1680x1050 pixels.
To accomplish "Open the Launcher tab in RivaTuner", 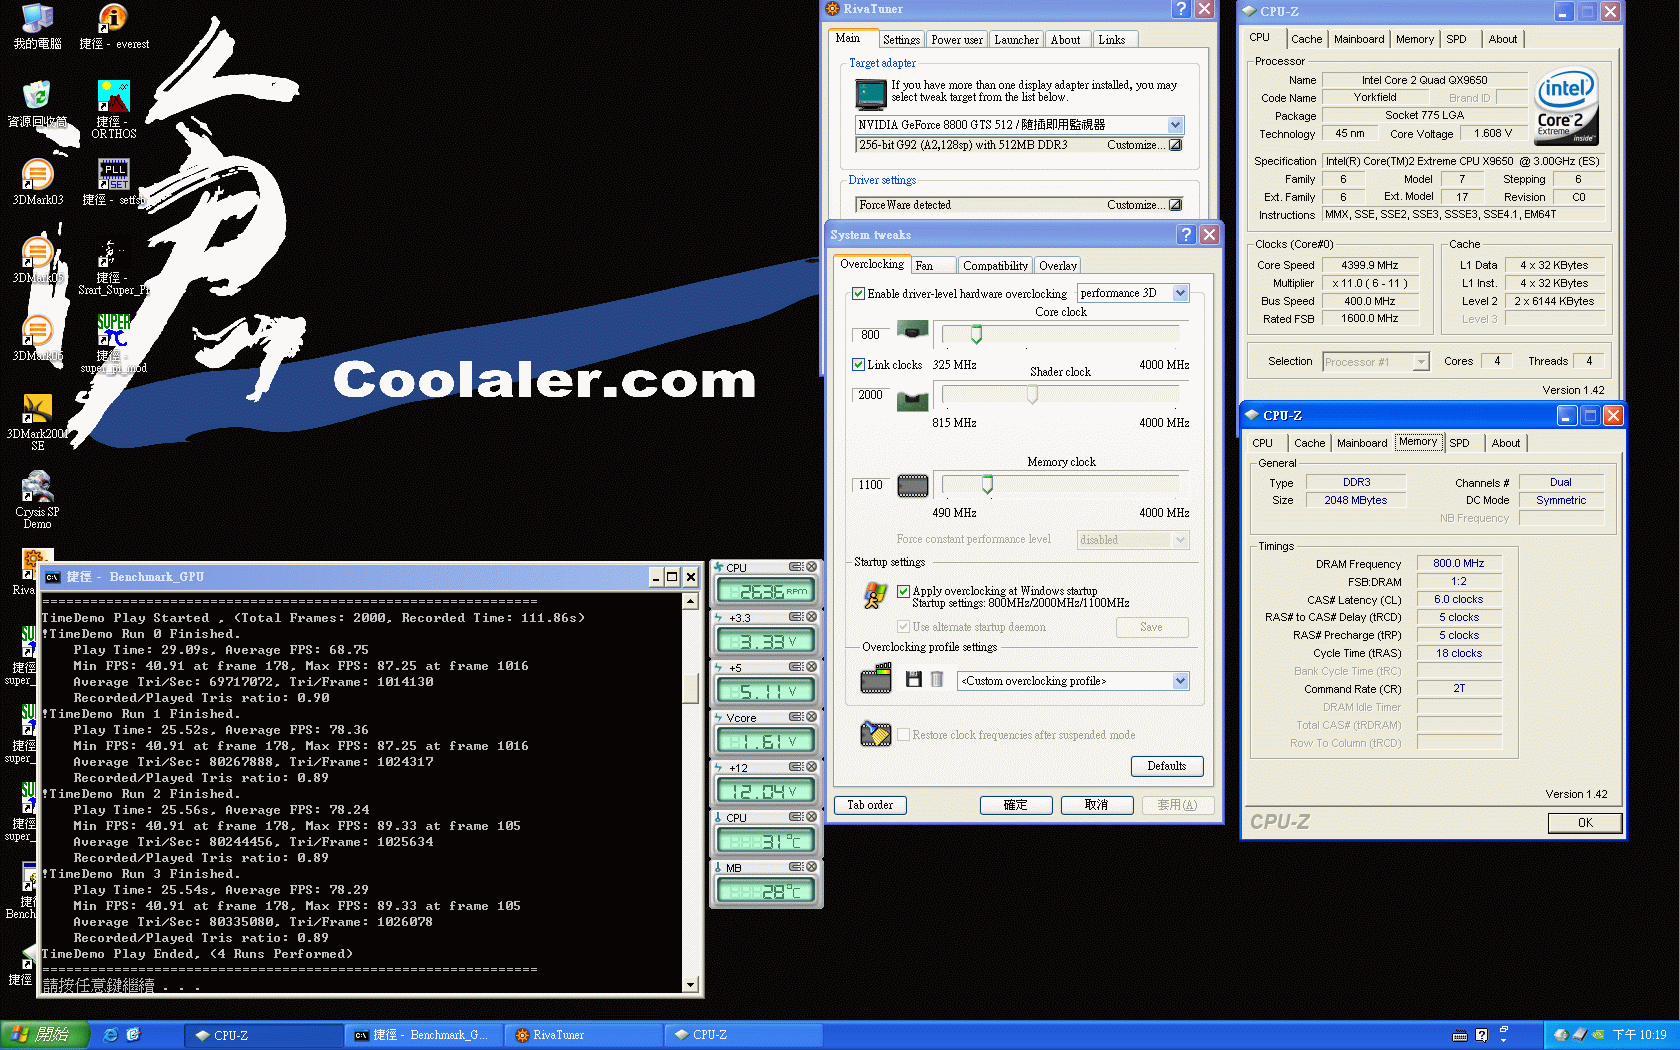I will (x=1016, y=40).
